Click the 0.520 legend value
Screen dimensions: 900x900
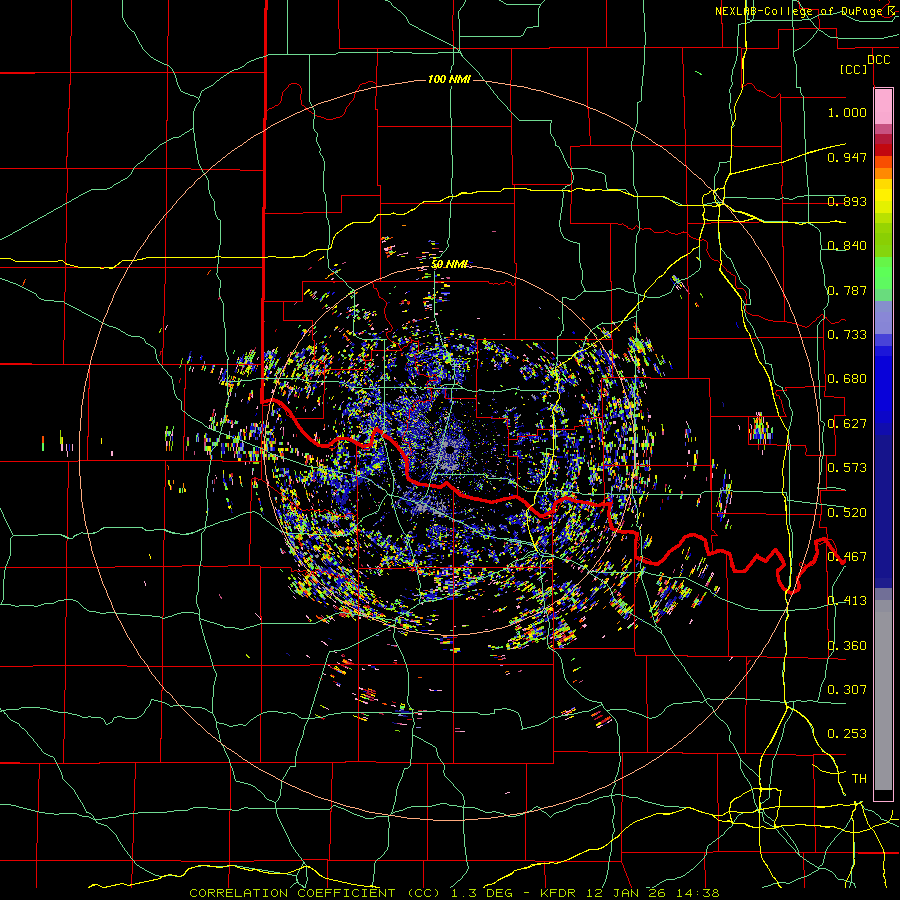(847, 513)
